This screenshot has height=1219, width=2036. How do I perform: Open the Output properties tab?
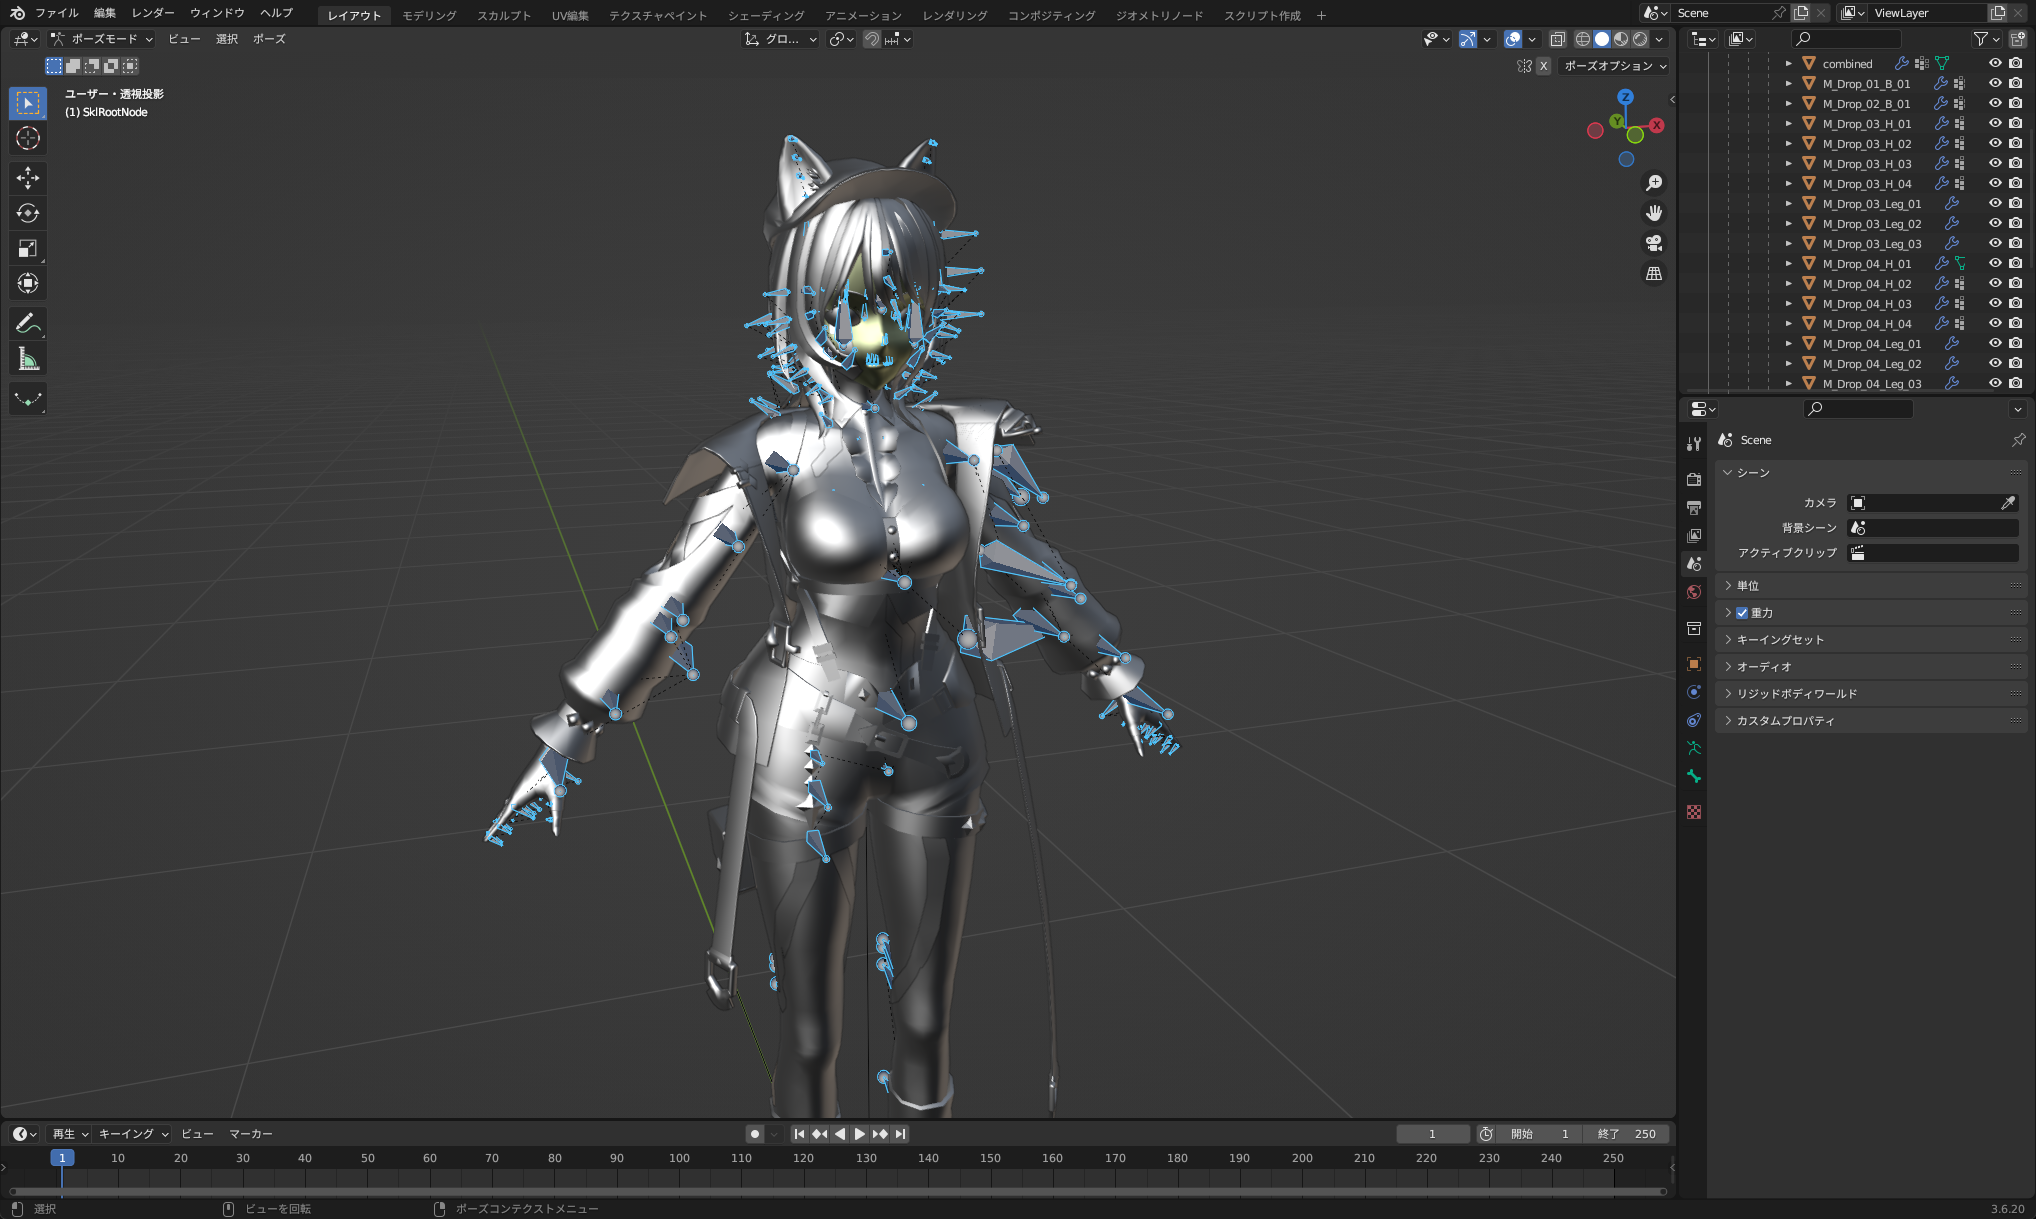pos(1694,507)
